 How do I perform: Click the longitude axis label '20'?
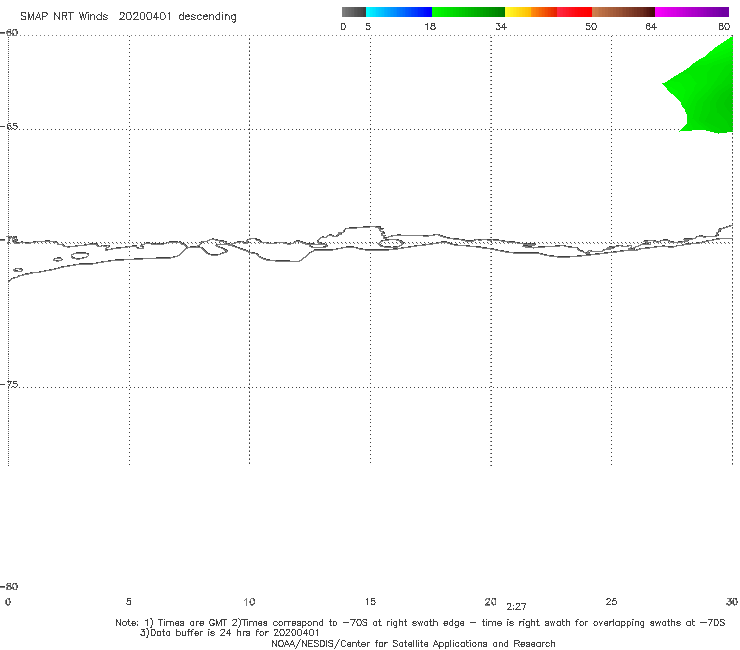490,602
